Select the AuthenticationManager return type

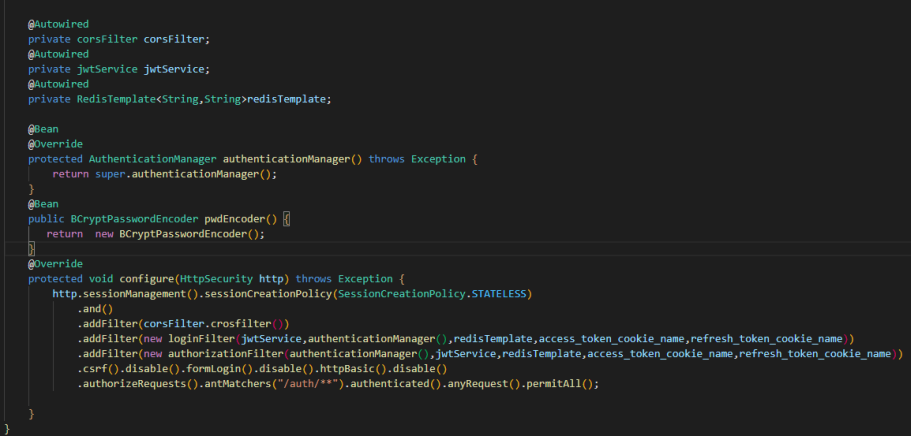(153, 159)
